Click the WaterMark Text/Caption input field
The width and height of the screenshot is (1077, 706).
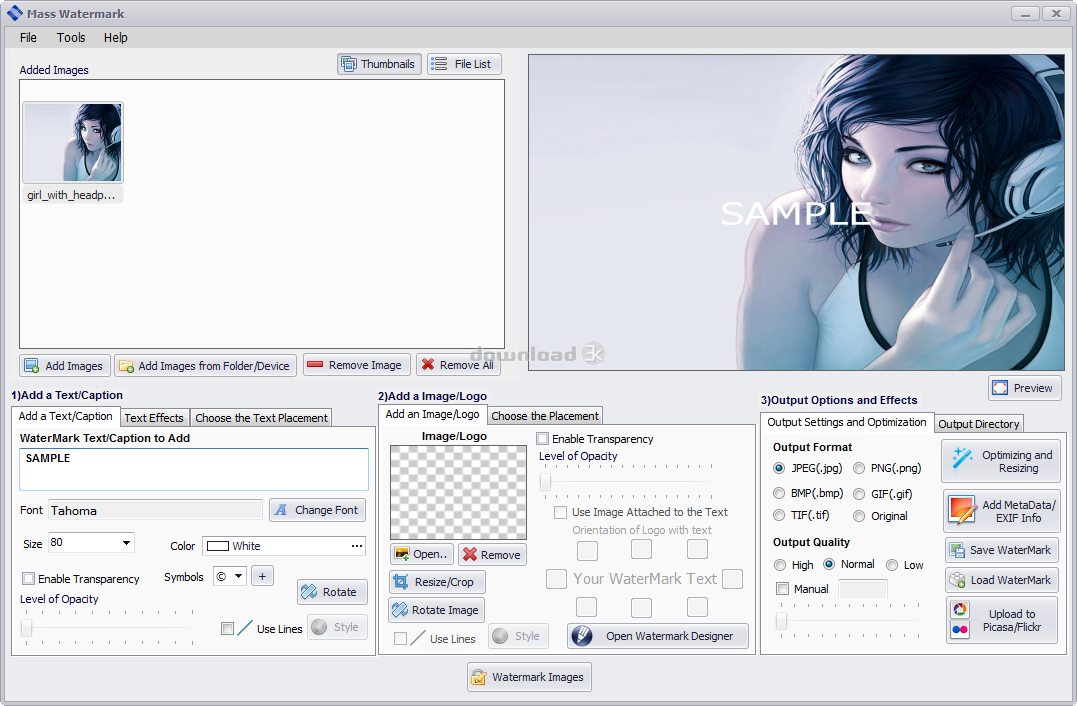194,469
